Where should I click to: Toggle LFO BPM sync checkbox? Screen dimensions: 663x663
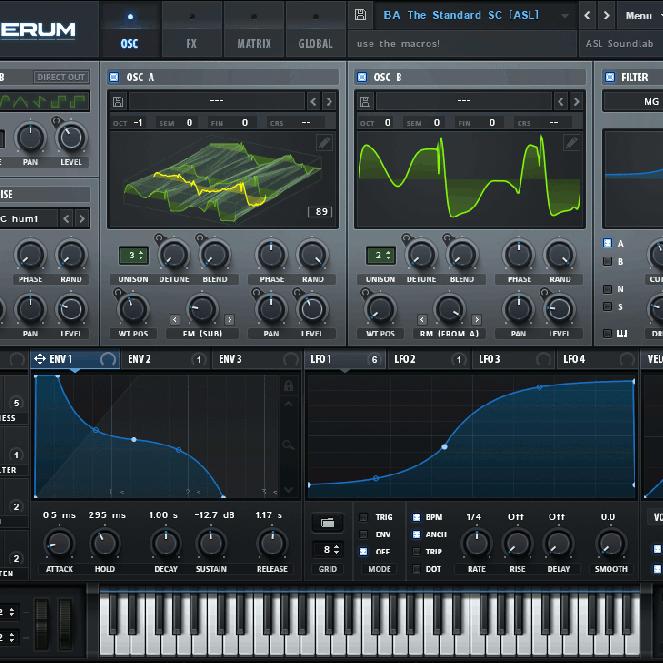[x=416, y=517]
